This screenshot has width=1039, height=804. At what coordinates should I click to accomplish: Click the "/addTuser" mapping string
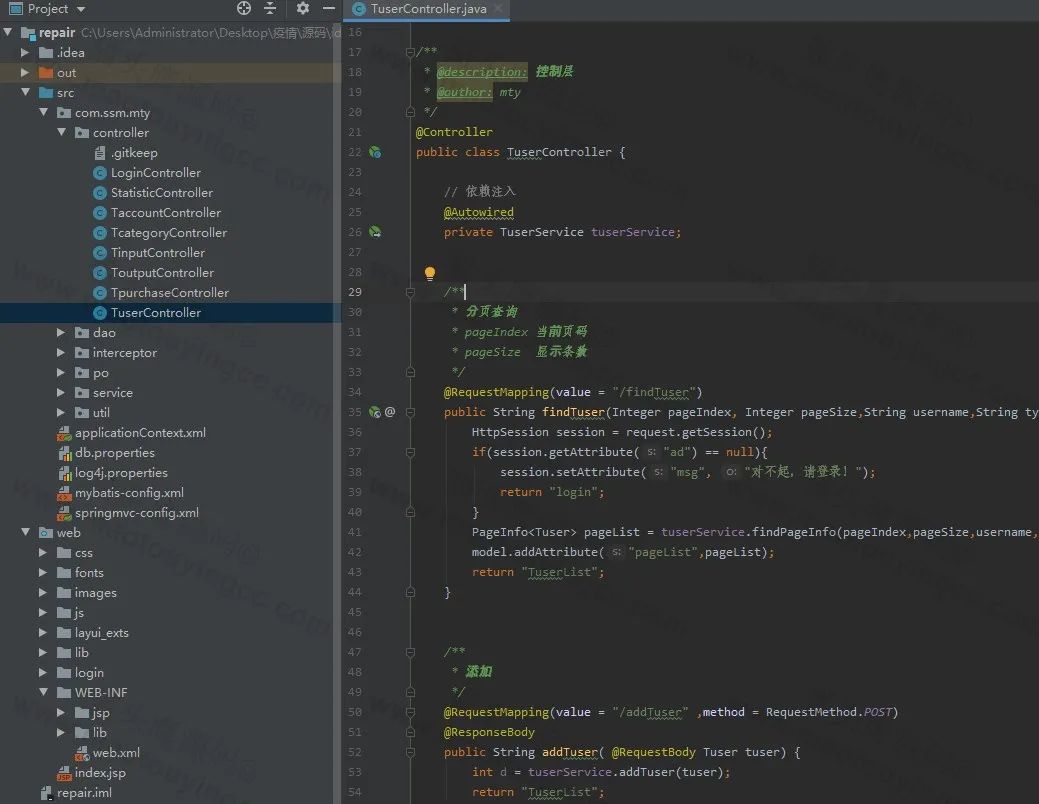[x=650, y=712]
